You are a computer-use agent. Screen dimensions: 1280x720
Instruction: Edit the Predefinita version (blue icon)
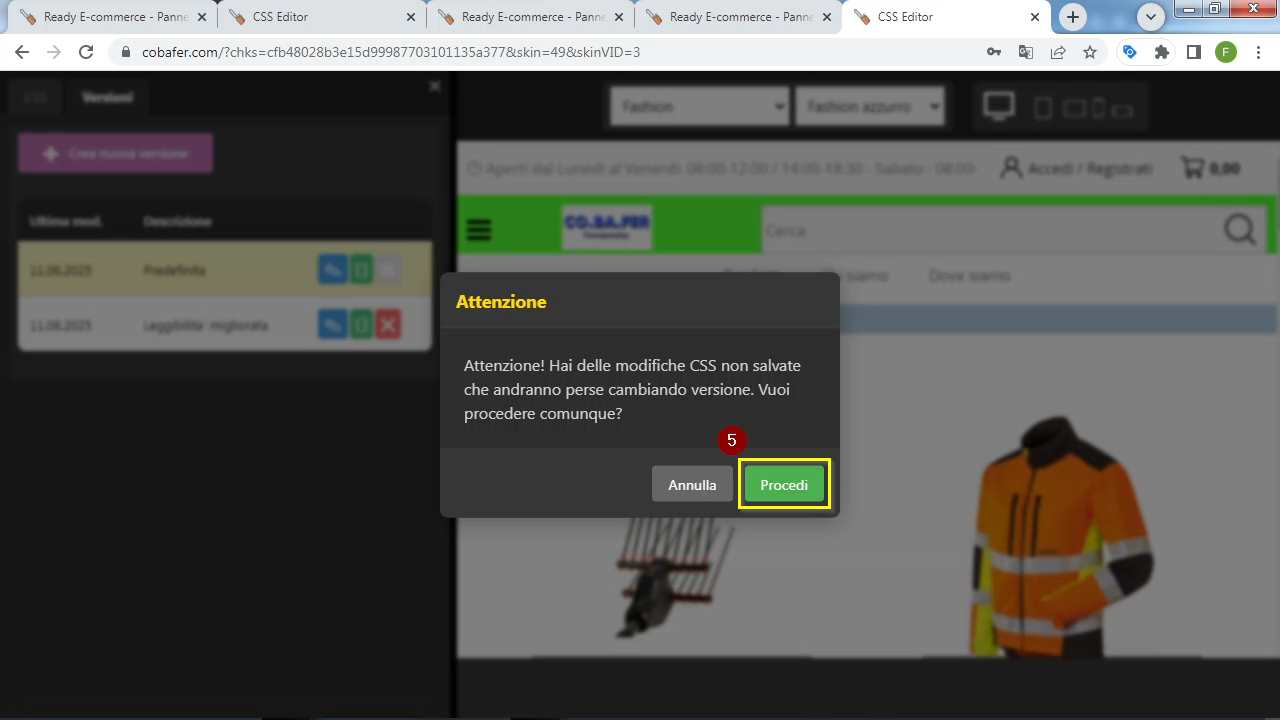click(333, 270)
